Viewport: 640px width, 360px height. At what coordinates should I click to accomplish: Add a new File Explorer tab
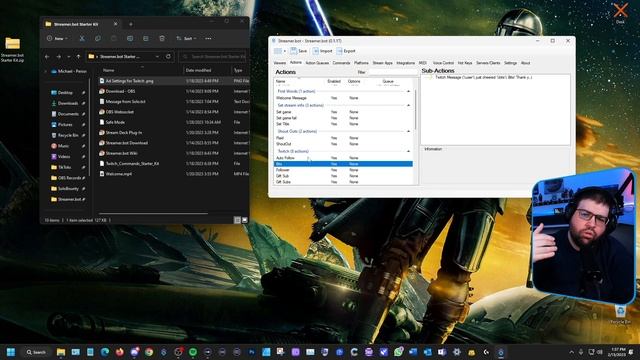(131, 24)
